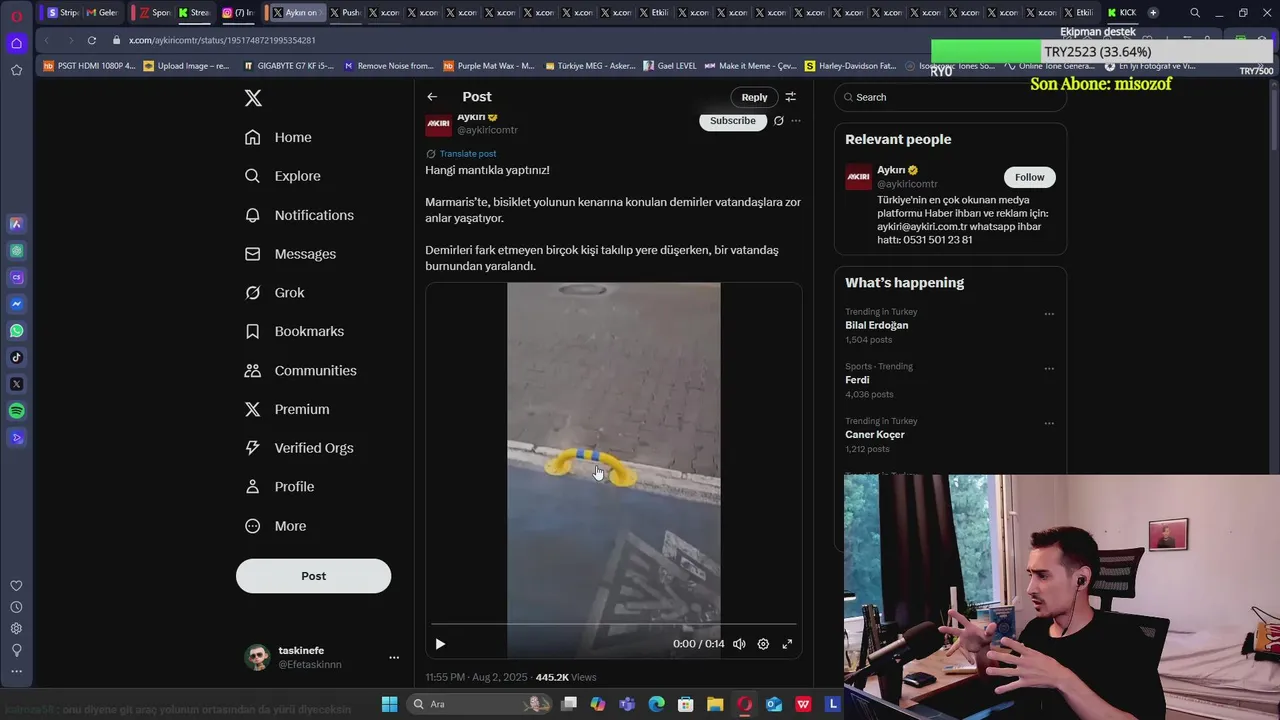The height and width of the screenshot is (720, 1280).
Task: Open Opera tab search magnifier
Action: click(1195, 13)
